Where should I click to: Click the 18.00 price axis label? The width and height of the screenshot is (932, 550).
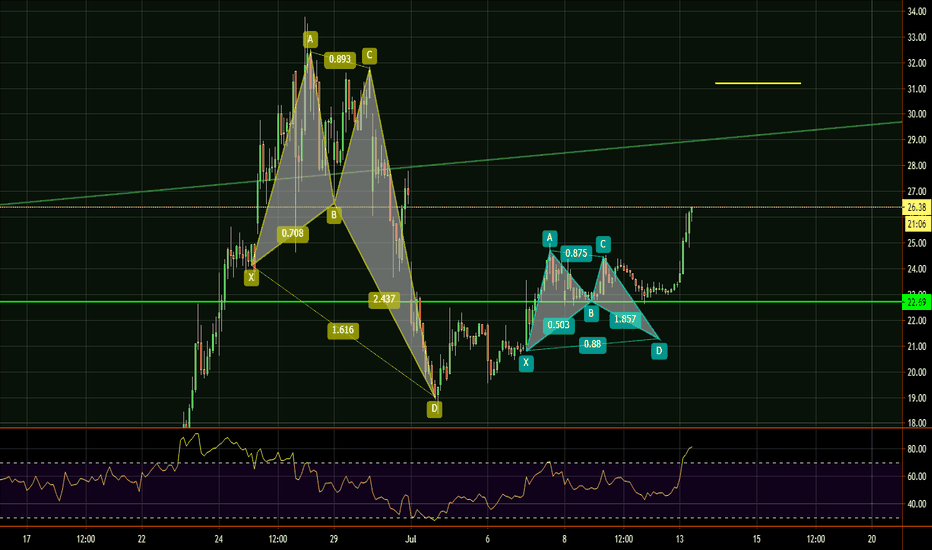(917, 423)
